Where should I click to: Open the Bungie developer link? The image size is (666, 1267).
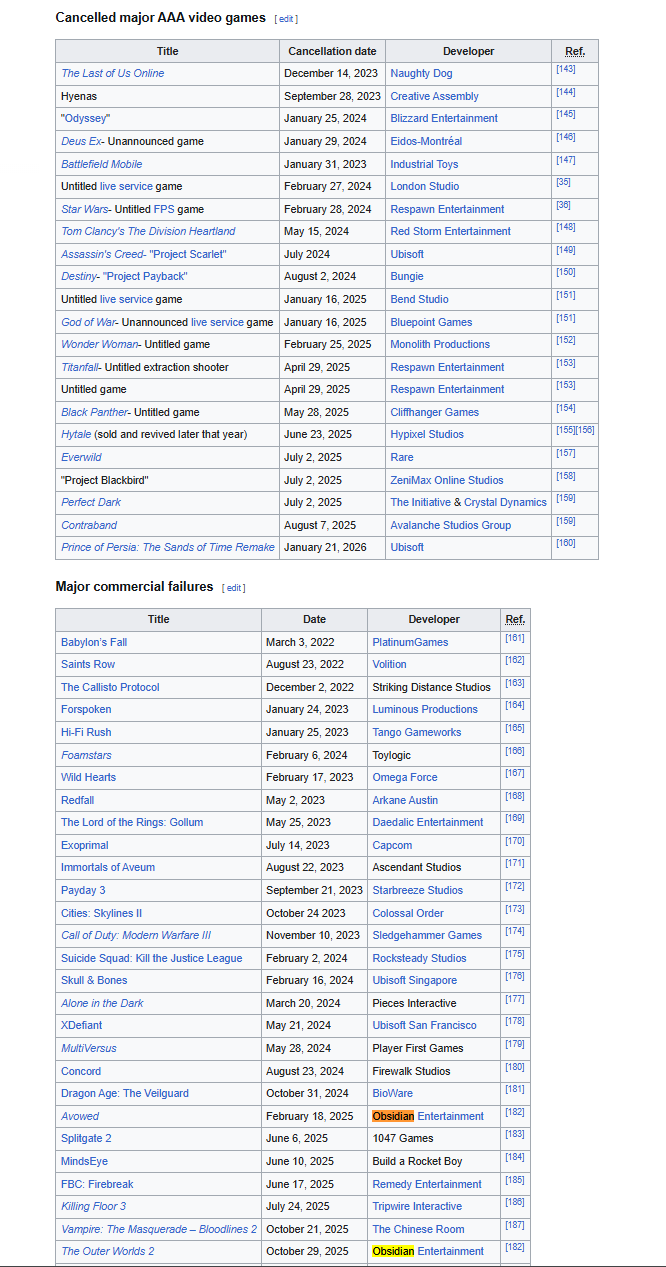tap(407, 276)
